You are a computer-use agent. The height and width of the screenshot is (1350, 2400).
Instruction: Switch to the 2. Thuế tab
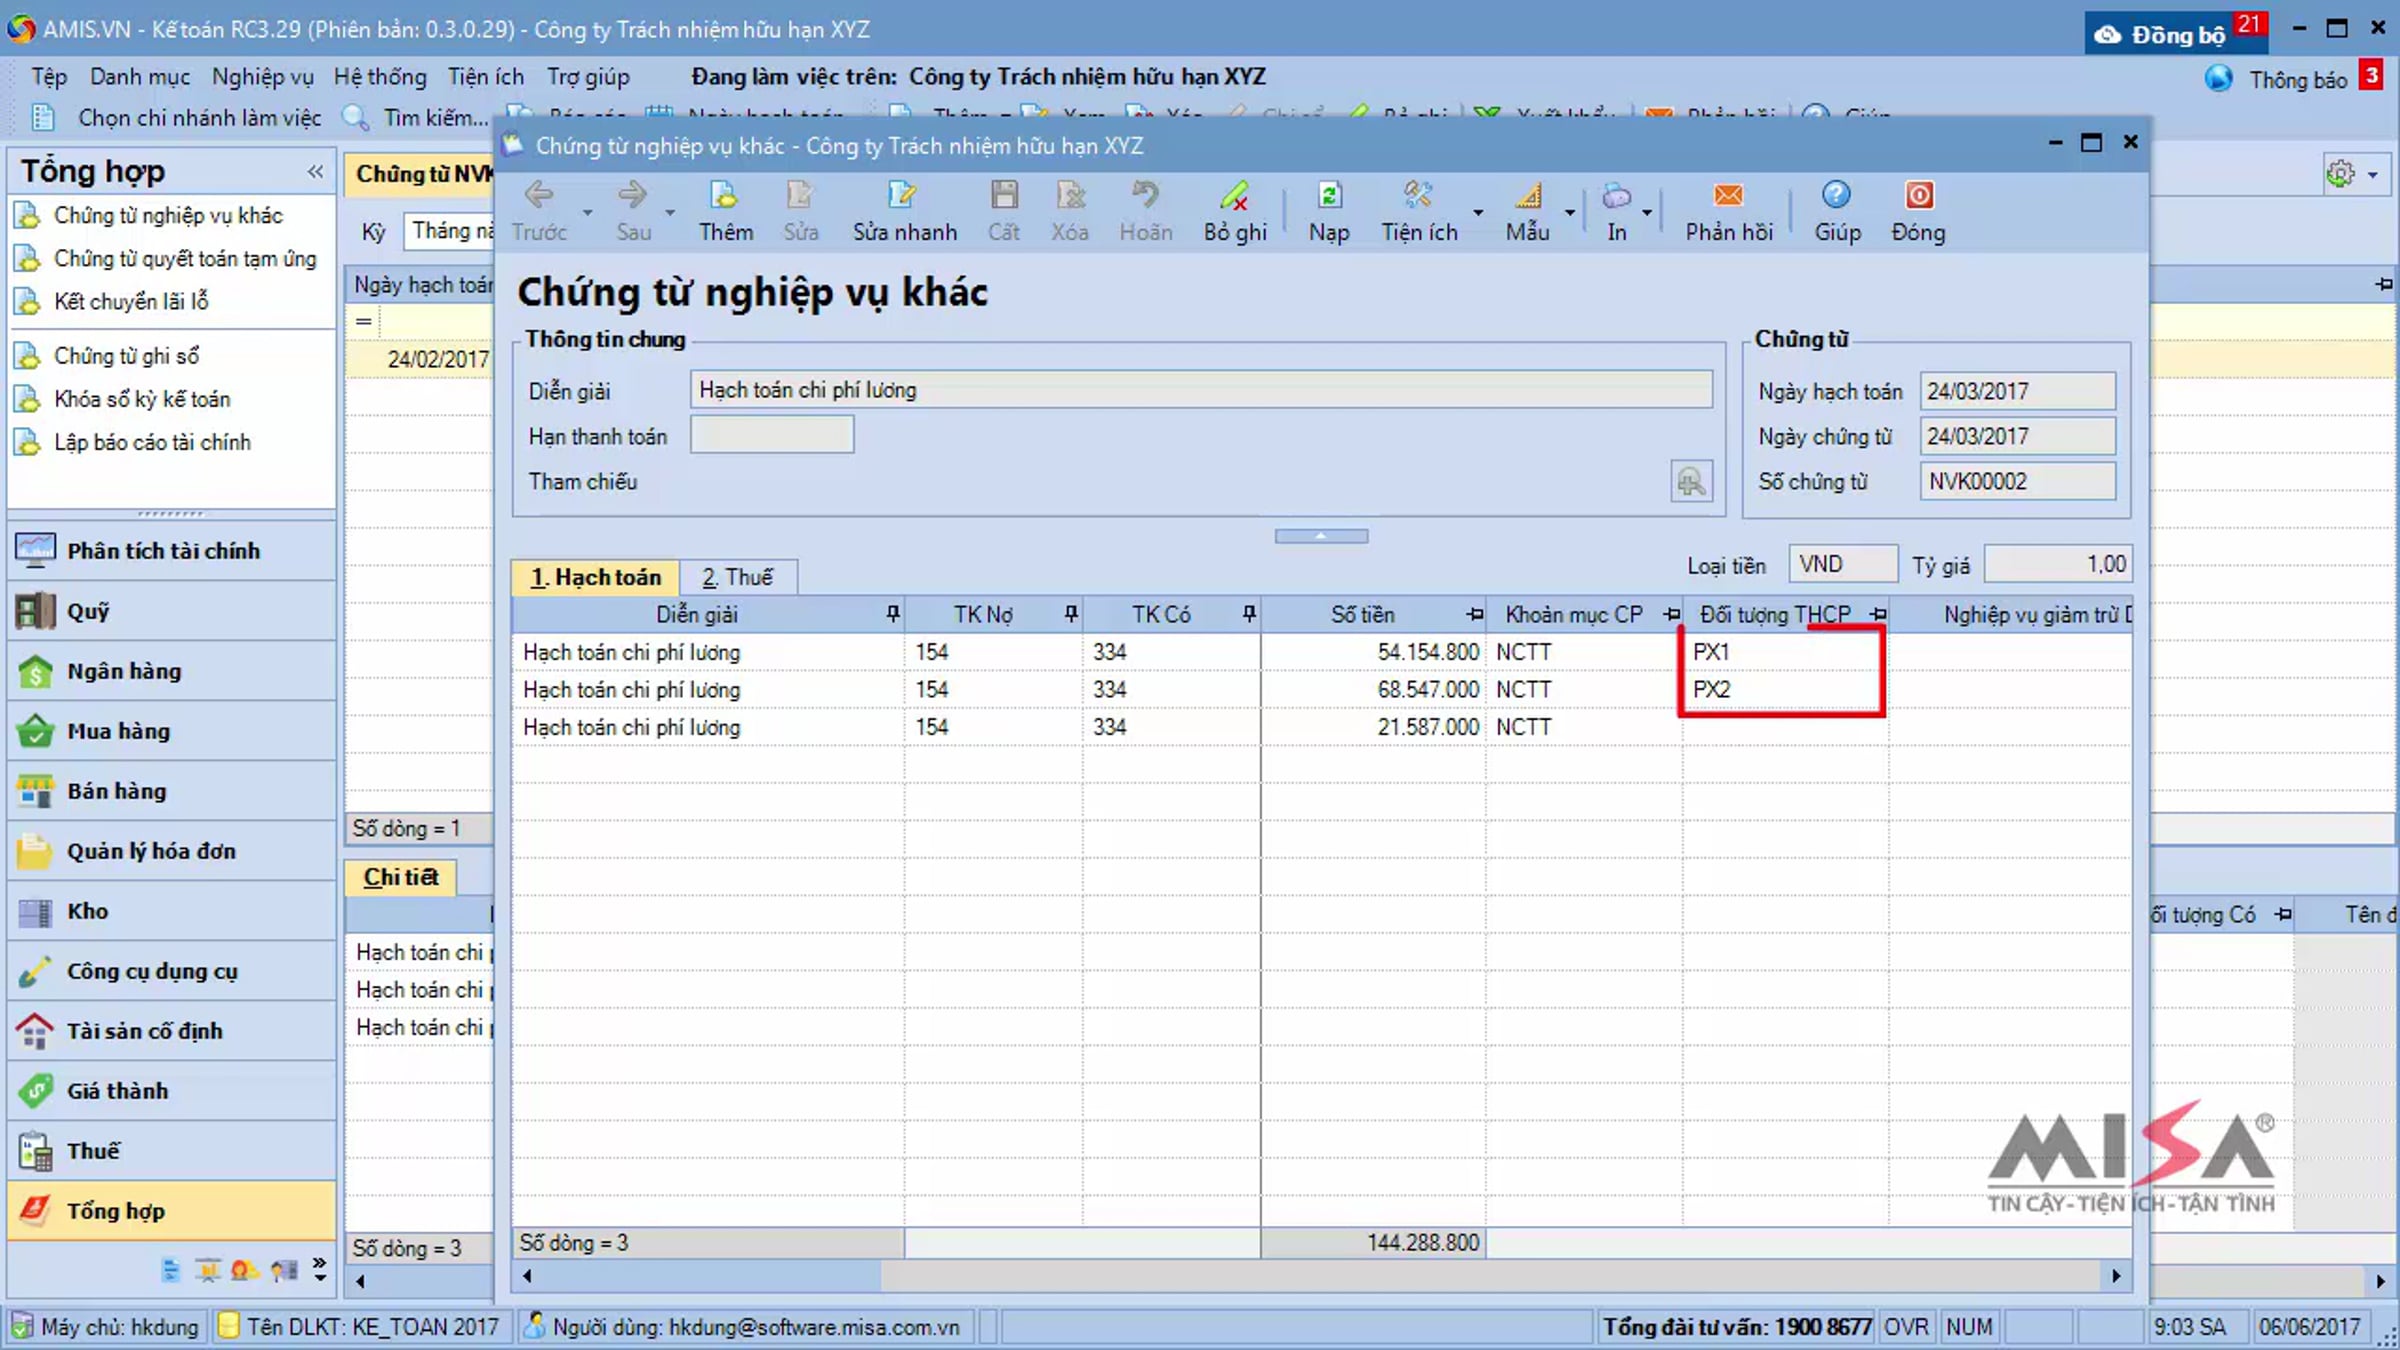click(x=737, y=577)
